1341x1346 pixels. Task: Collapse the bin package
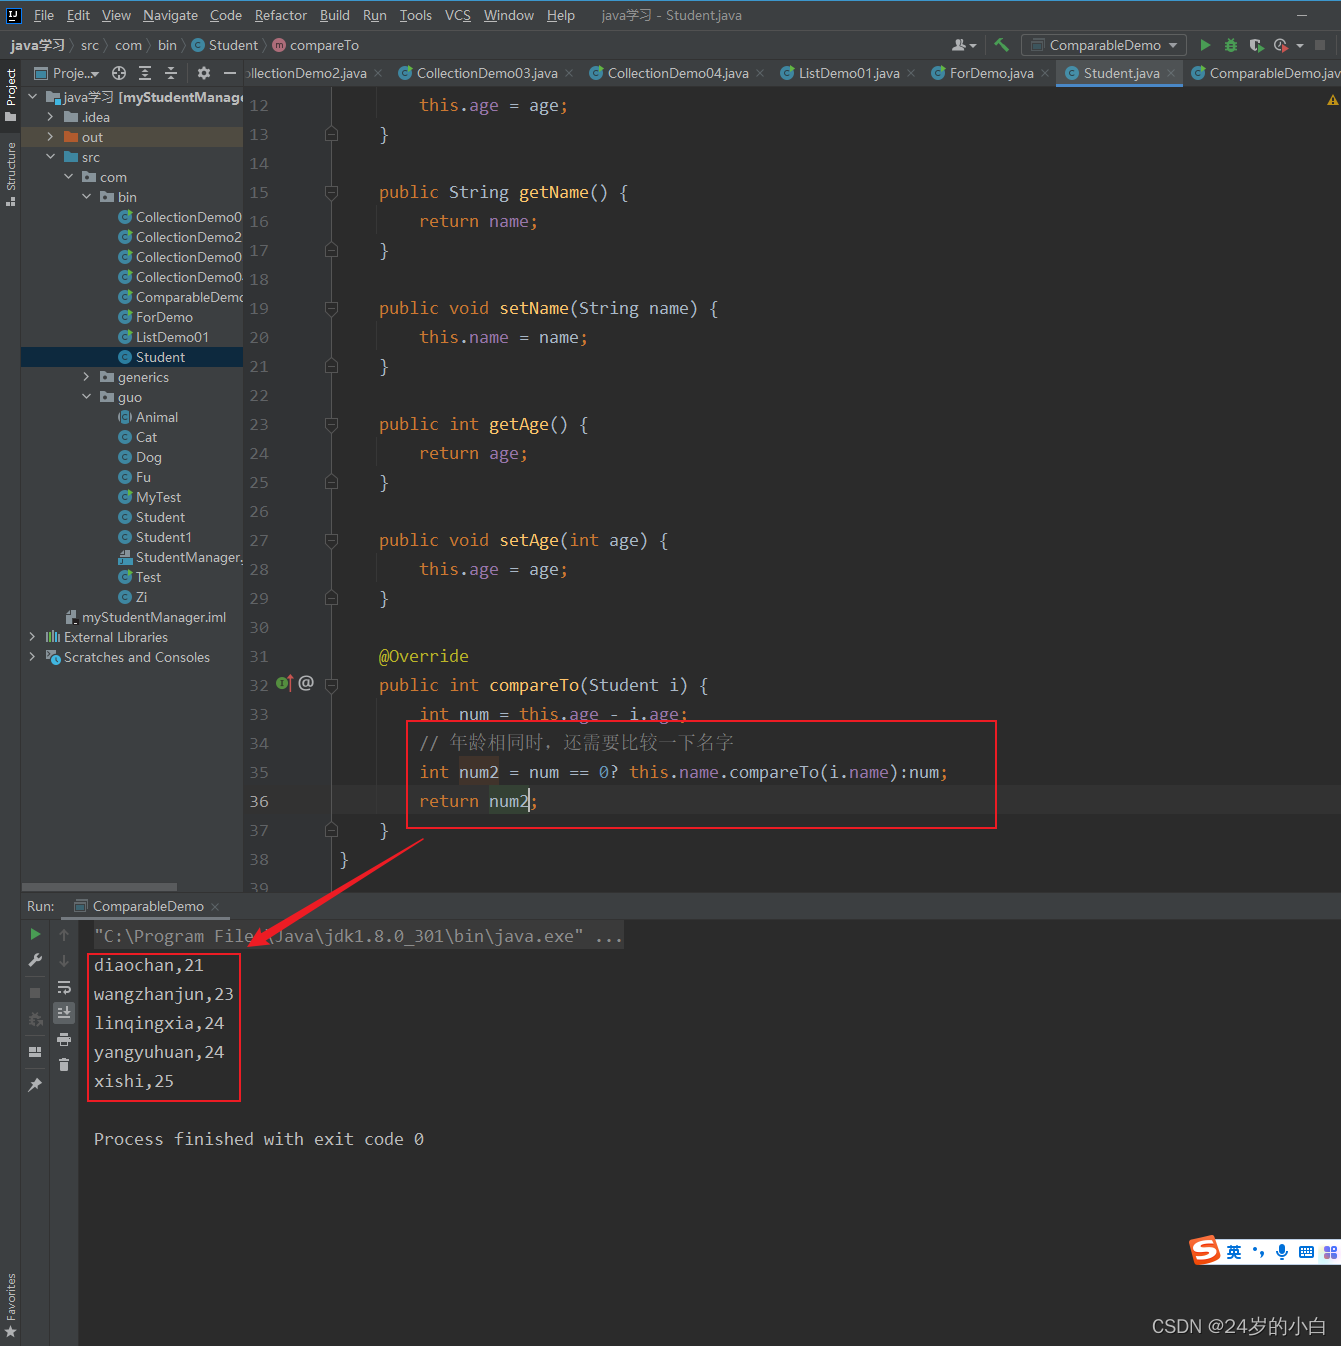pos(86,197)
